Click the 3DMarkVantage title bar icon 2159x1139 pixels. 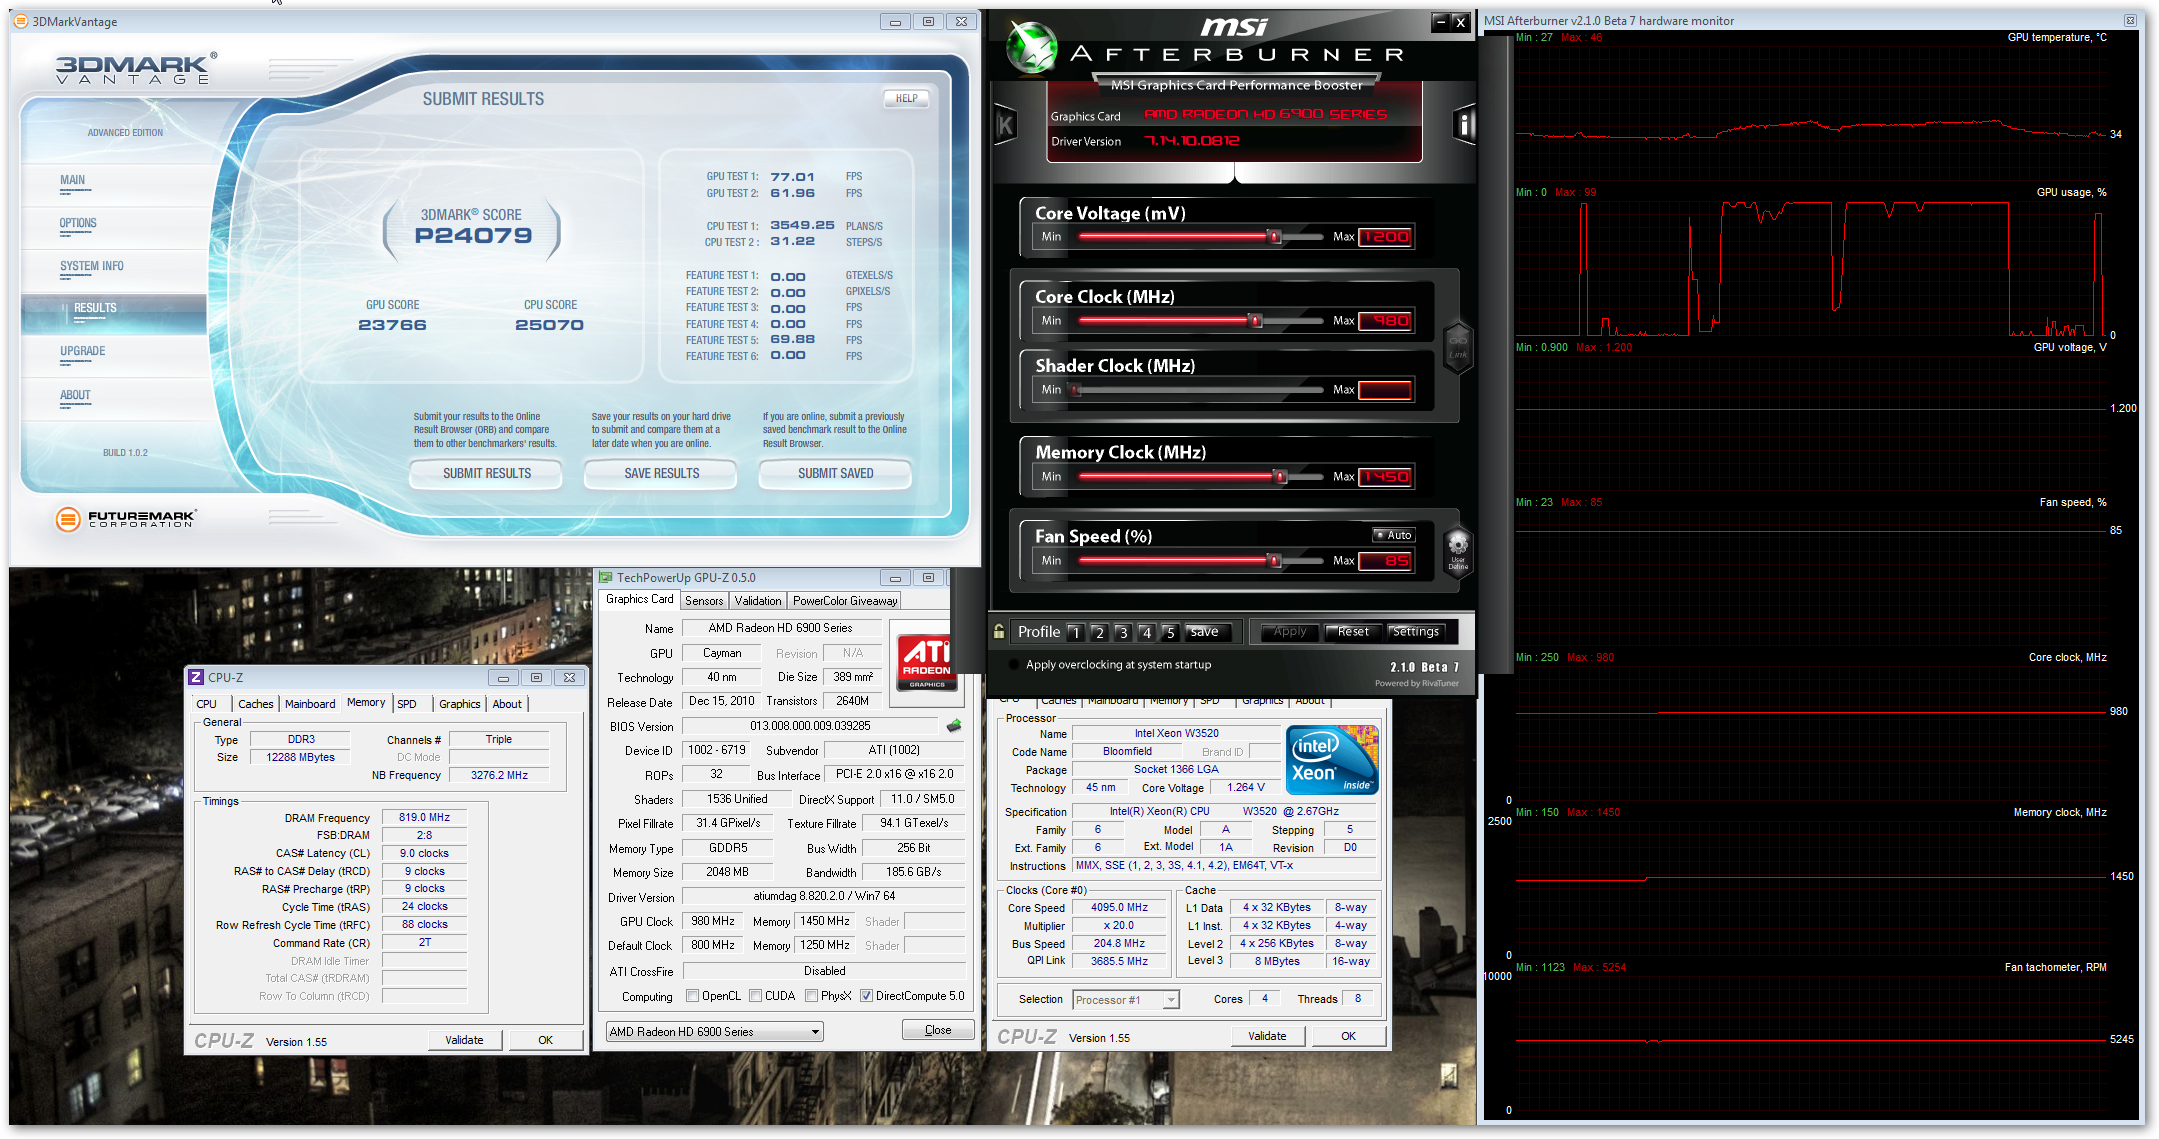[20, 21]
